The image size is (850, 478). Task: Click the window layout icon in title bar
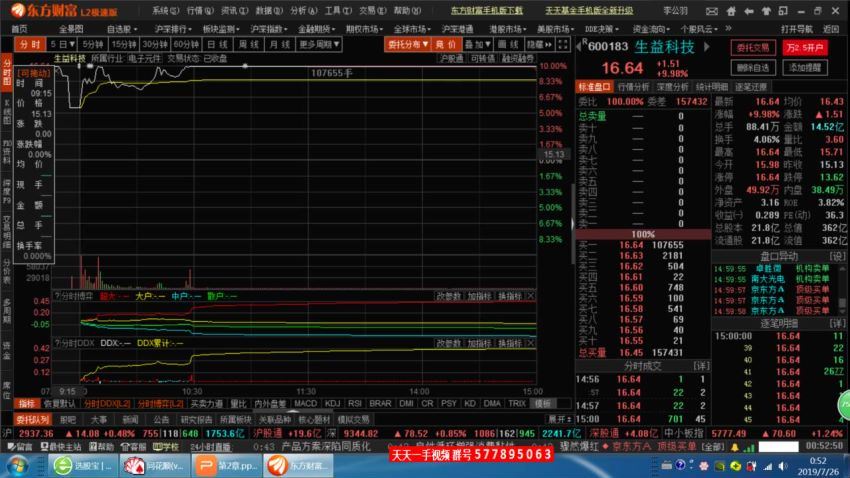pos(783,11)
